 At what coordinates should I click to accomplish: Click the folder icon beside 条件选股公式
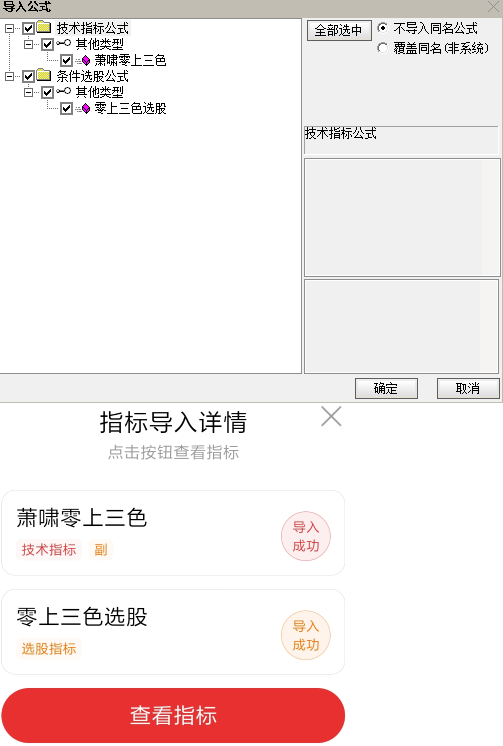click(44, 76)
